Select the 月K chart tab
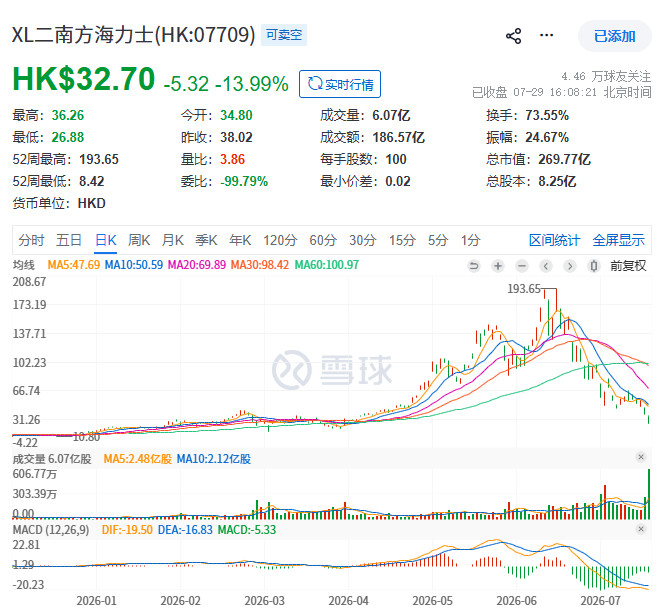The width and height of the screenshot is (662, 614). pos(173,240)
